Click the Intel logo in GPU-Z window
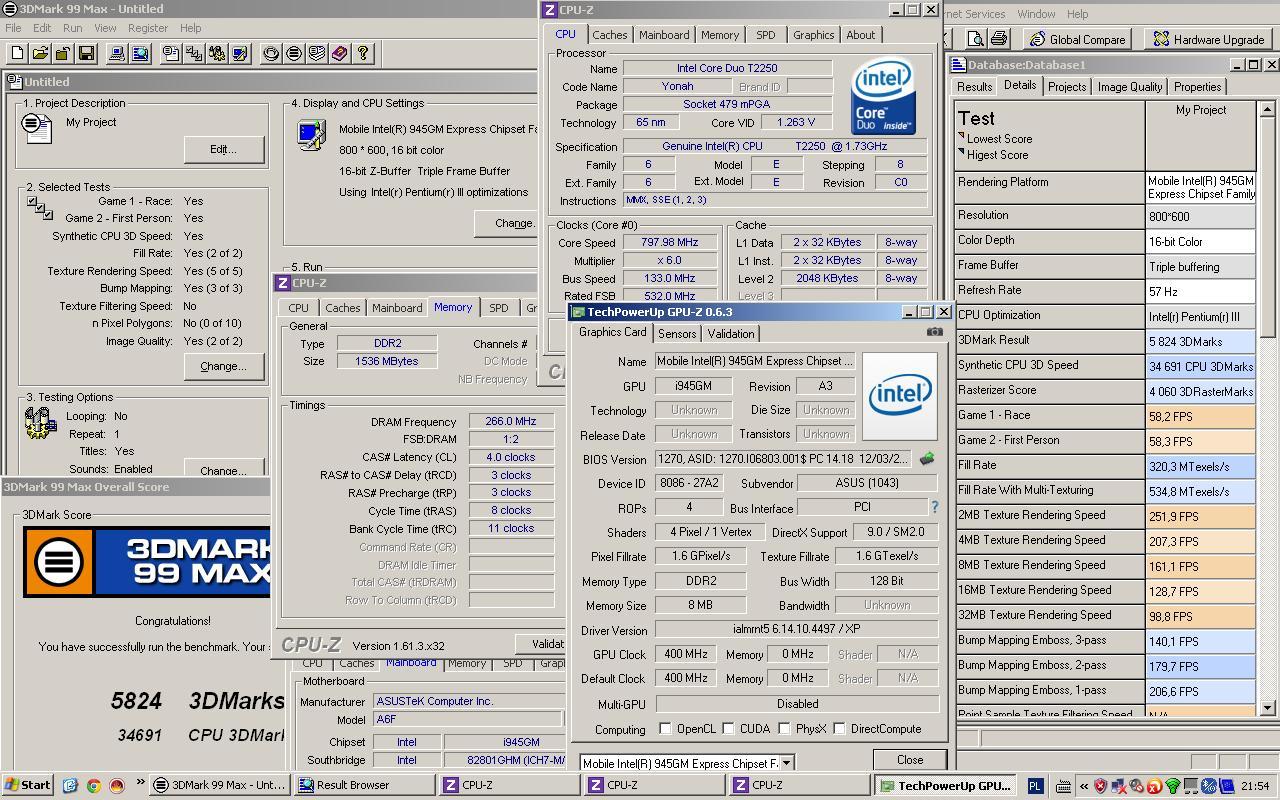 pyautogui.click(x=899, y=396)
